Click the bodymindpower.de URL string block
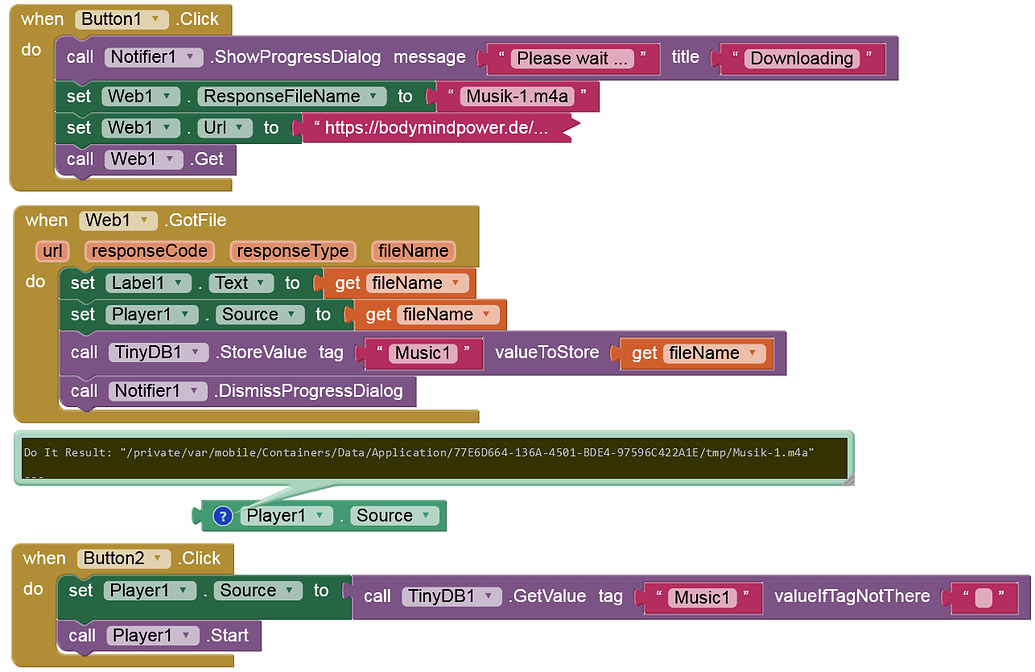The width and height of the screenshot is (1035, 672). [430, 128]
